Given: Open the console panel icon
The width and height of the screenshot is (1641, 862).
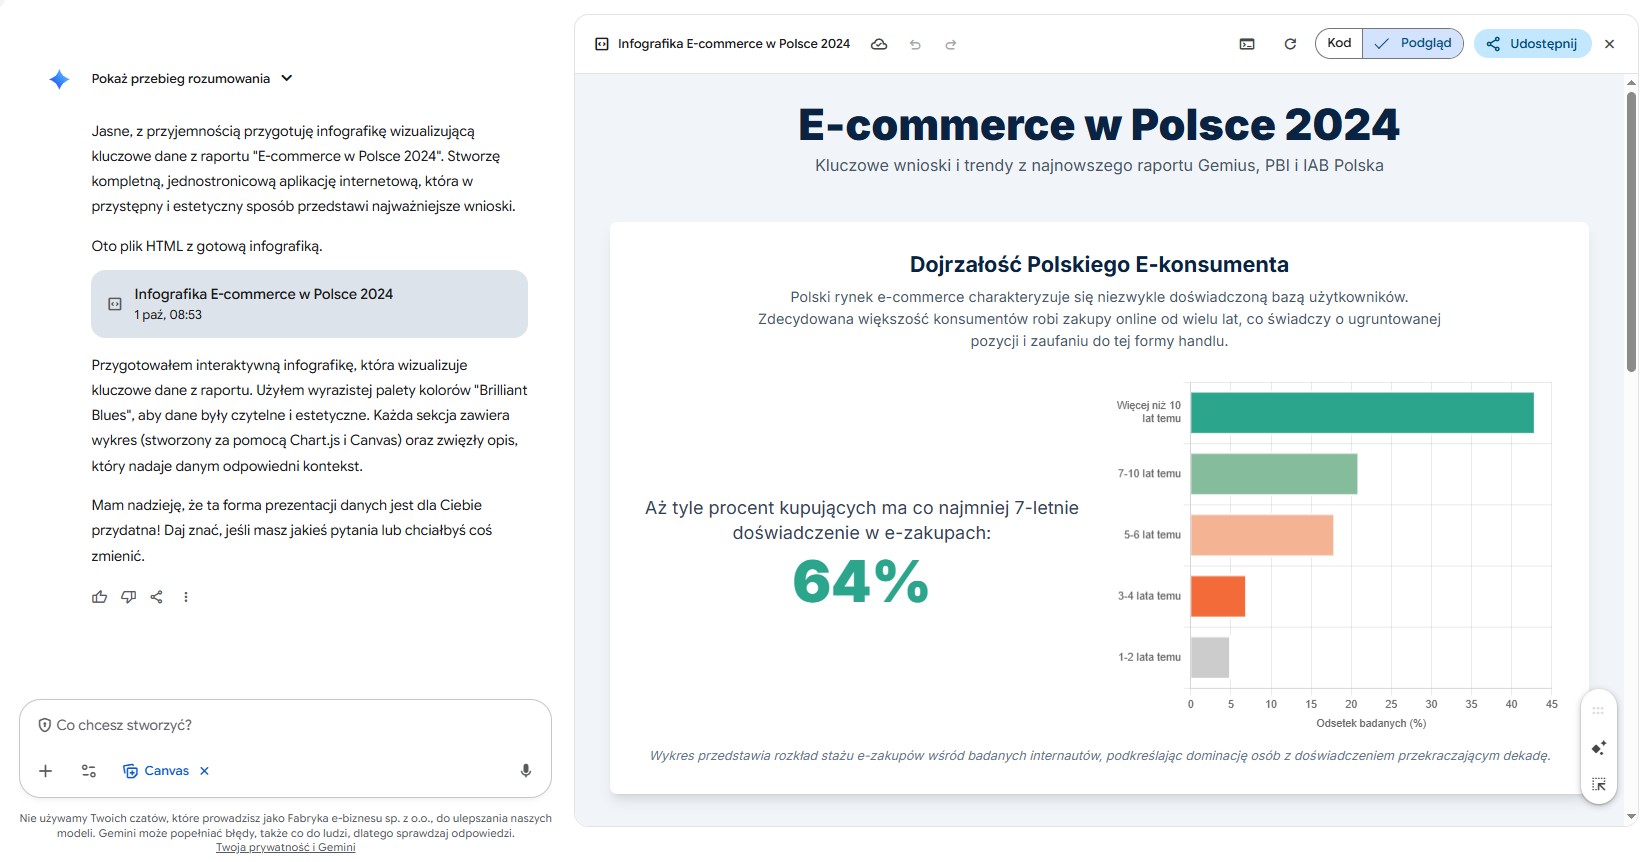Looking at the screenshot, I should [x=1247, y=44].
